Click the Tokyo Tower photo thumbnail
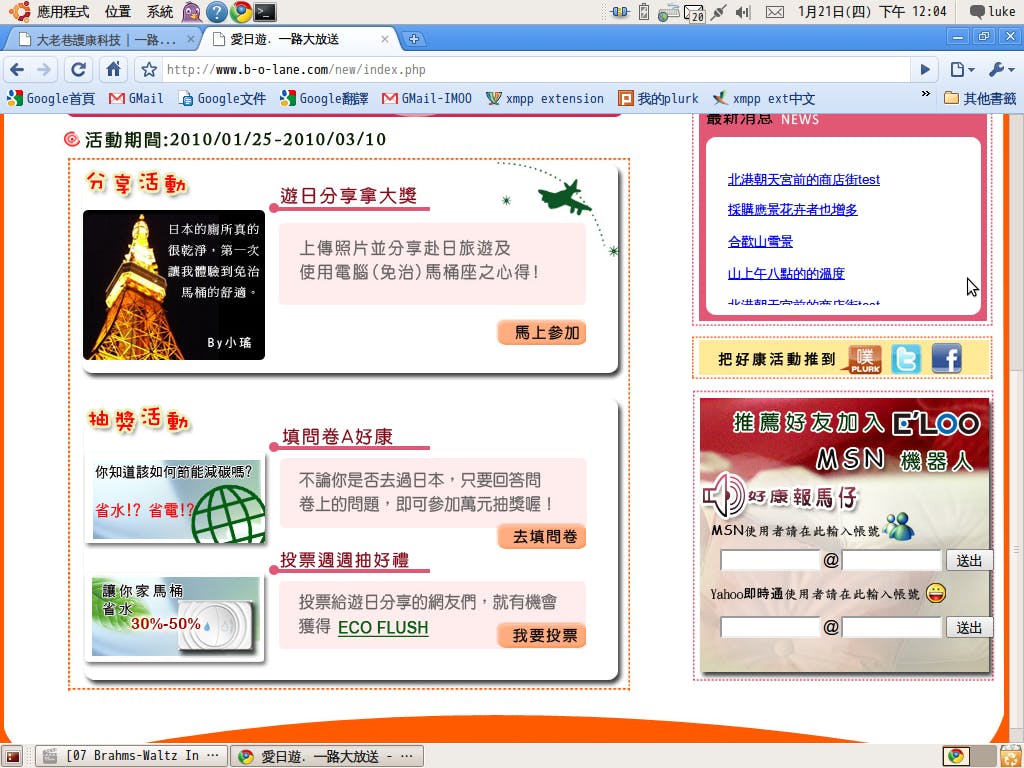 [174, 285]
